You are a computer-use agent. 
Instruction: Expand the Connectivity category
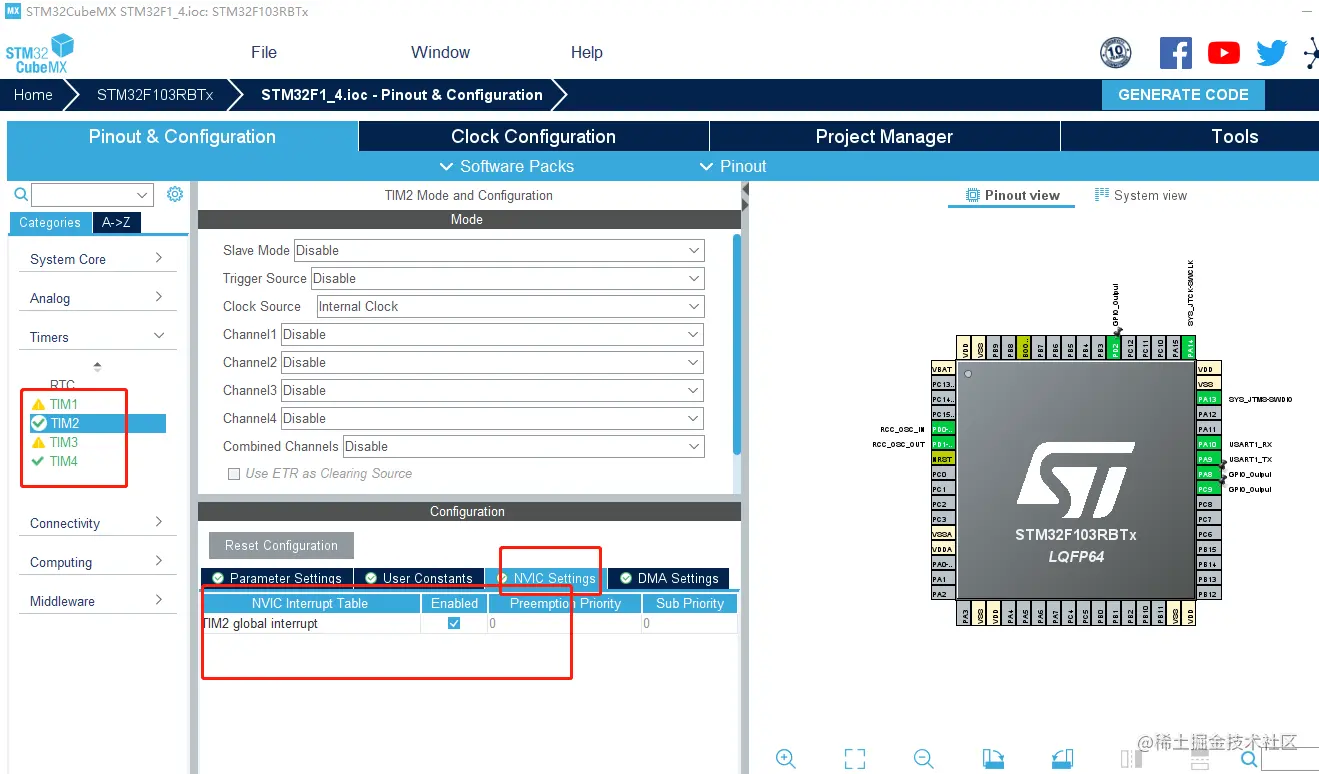[x=98, y=523]
